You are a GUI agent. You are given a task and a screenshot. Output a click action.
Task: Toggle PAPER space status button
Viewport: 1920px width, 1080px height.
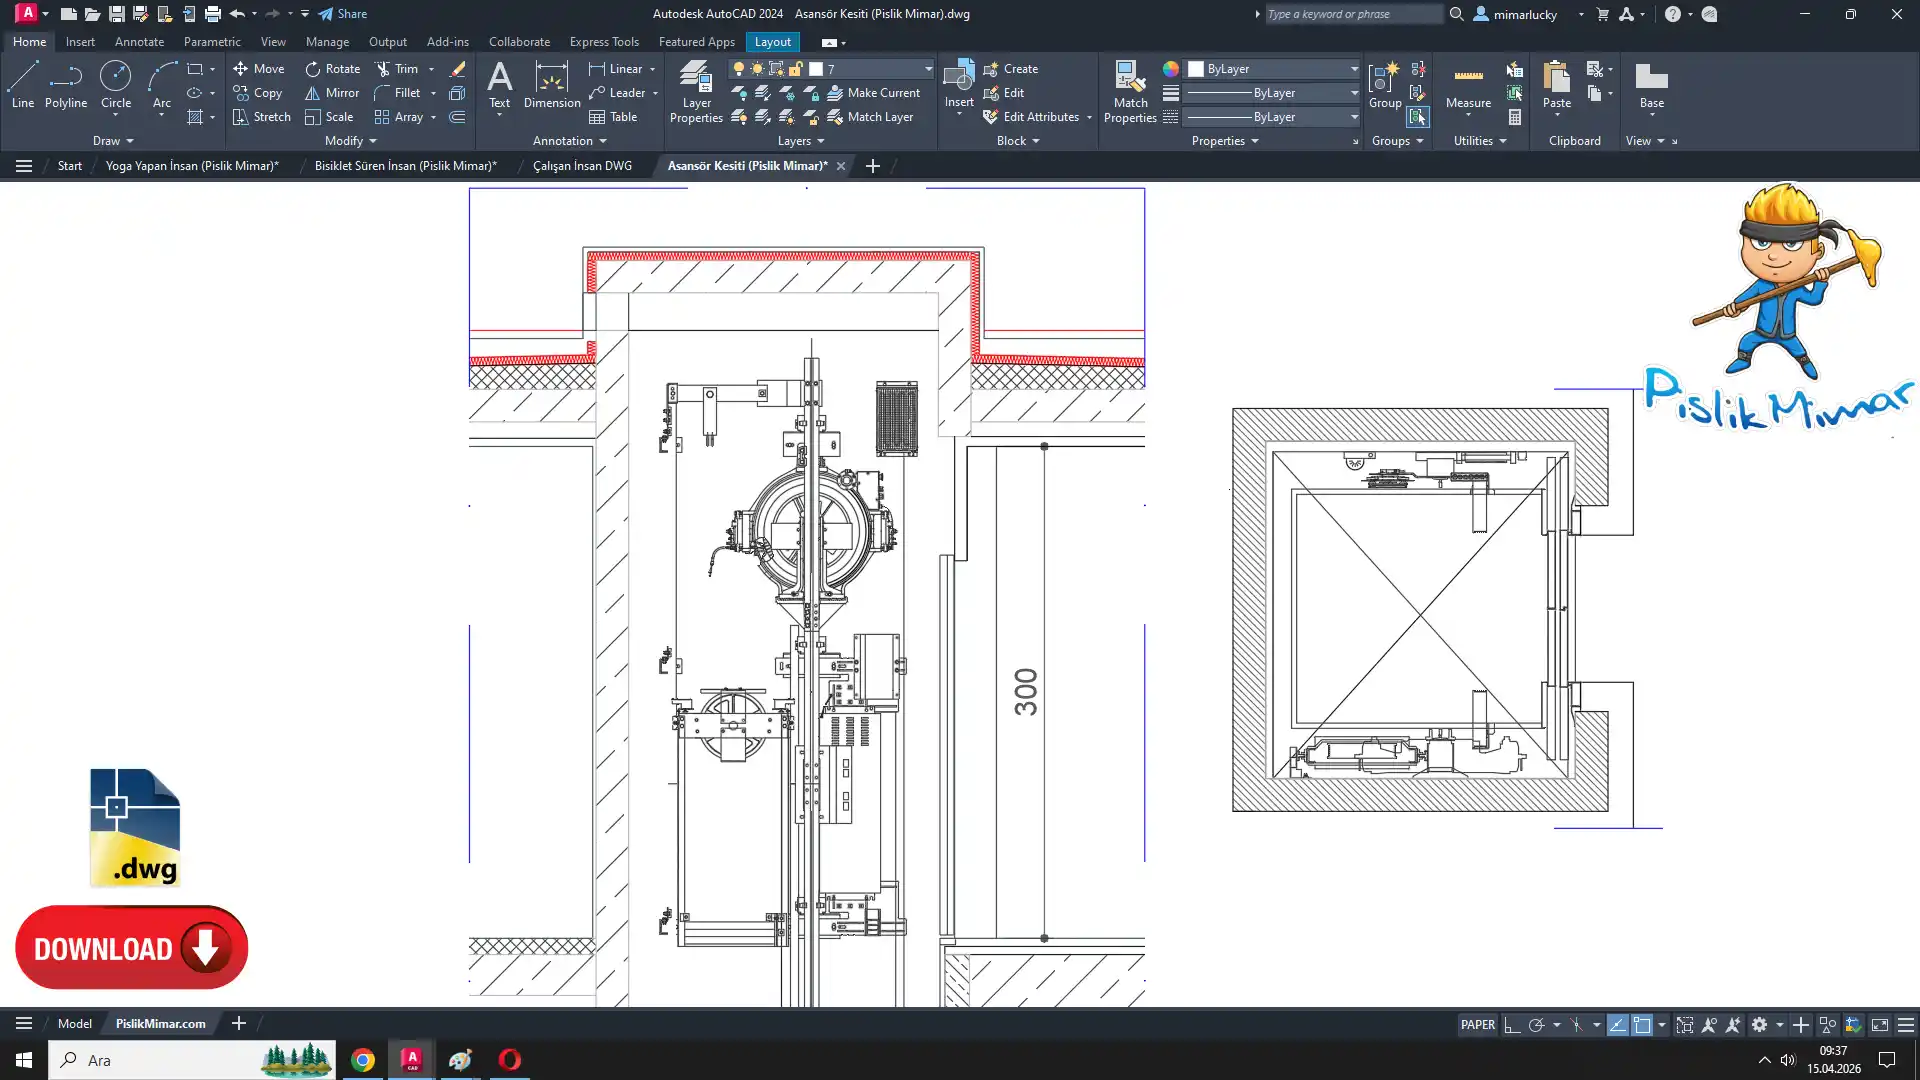[x=1477, y=1025]
